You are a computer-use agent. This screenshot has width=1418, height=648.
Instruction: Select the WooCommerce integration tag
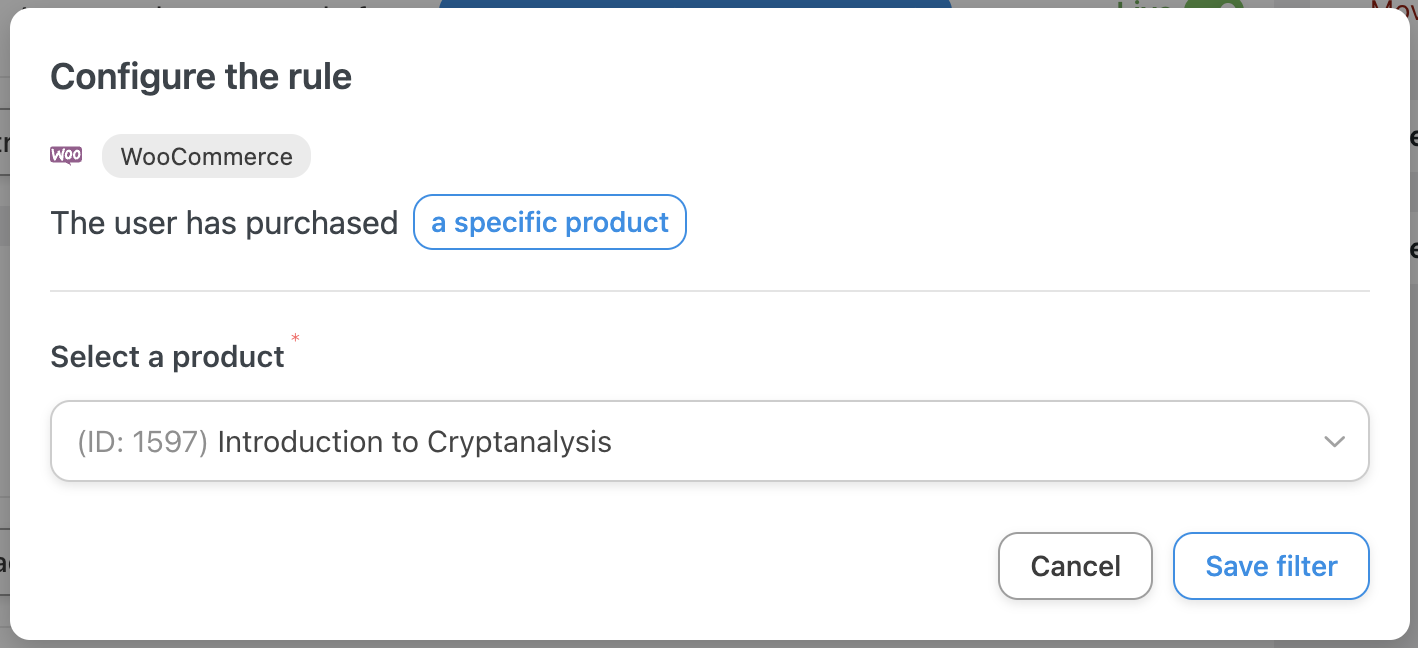tap(206, 156)
